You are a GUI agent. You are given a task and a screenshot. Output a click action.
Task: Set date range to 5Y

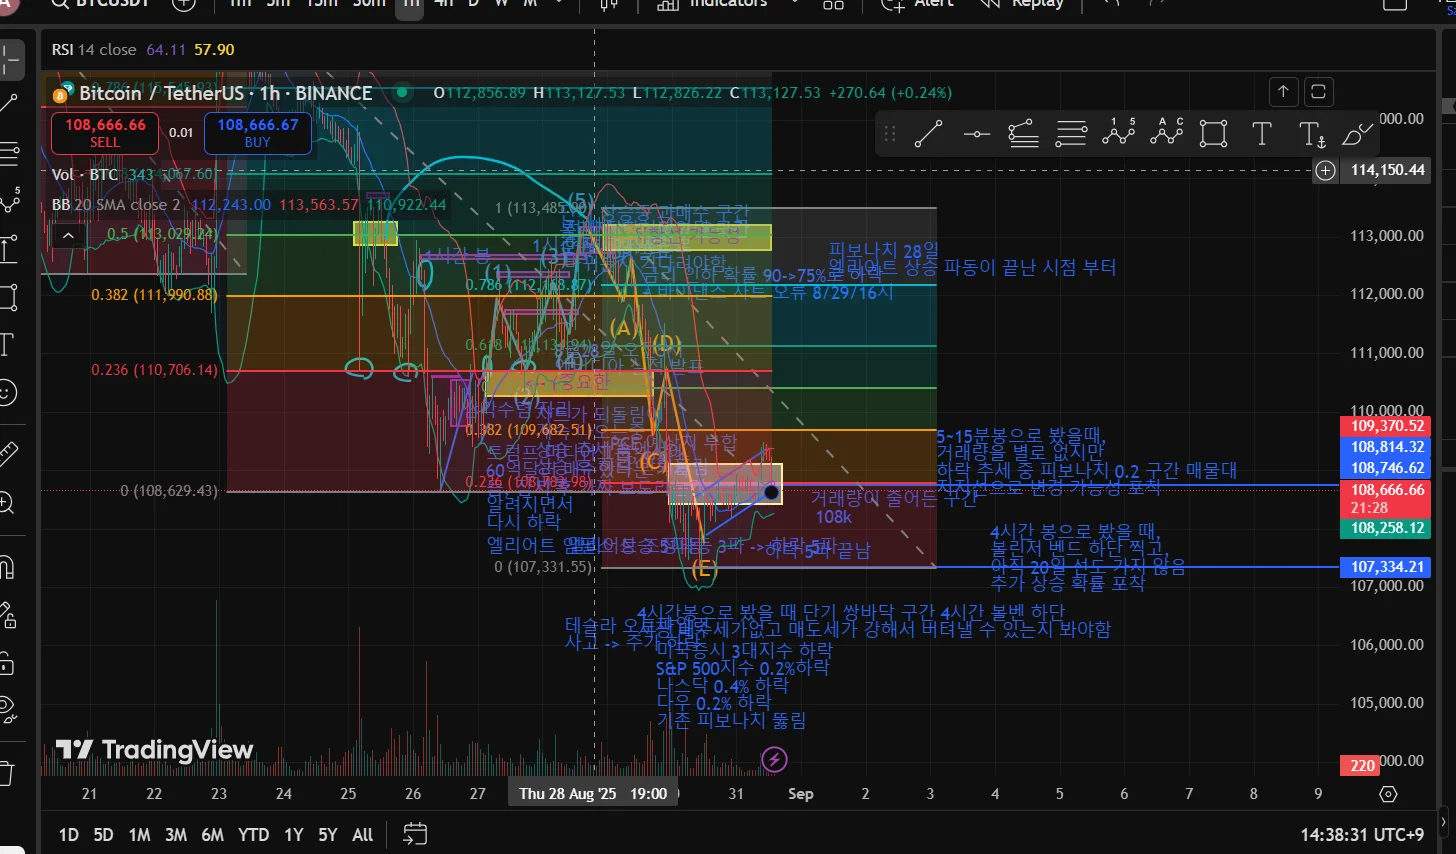pyautogui.click(x=328, y=834)
